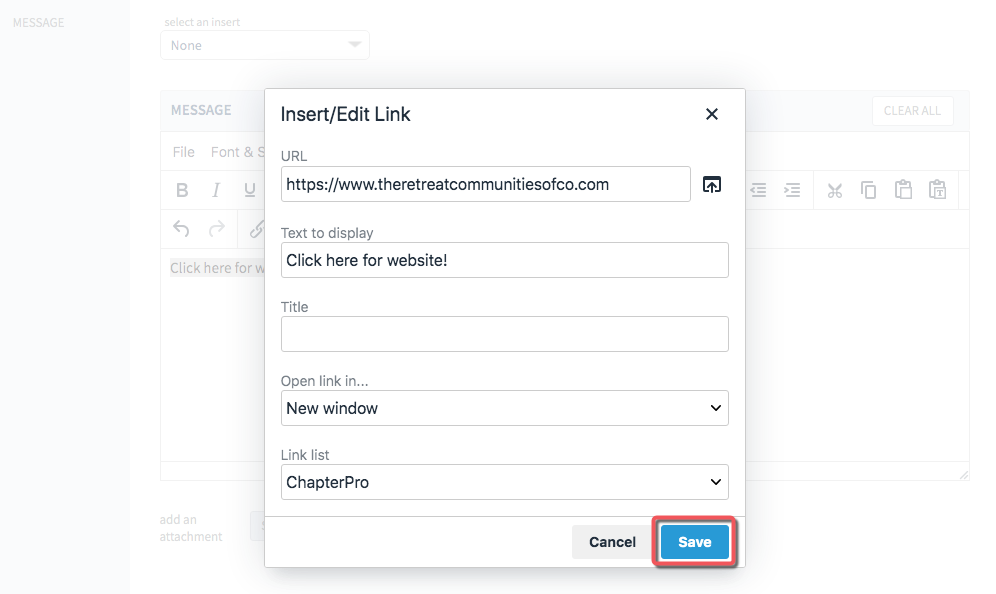Screen dimensions: 996x594
Task: Toggle italic formatting in the editor toolbar
Action: pos(216,190)
